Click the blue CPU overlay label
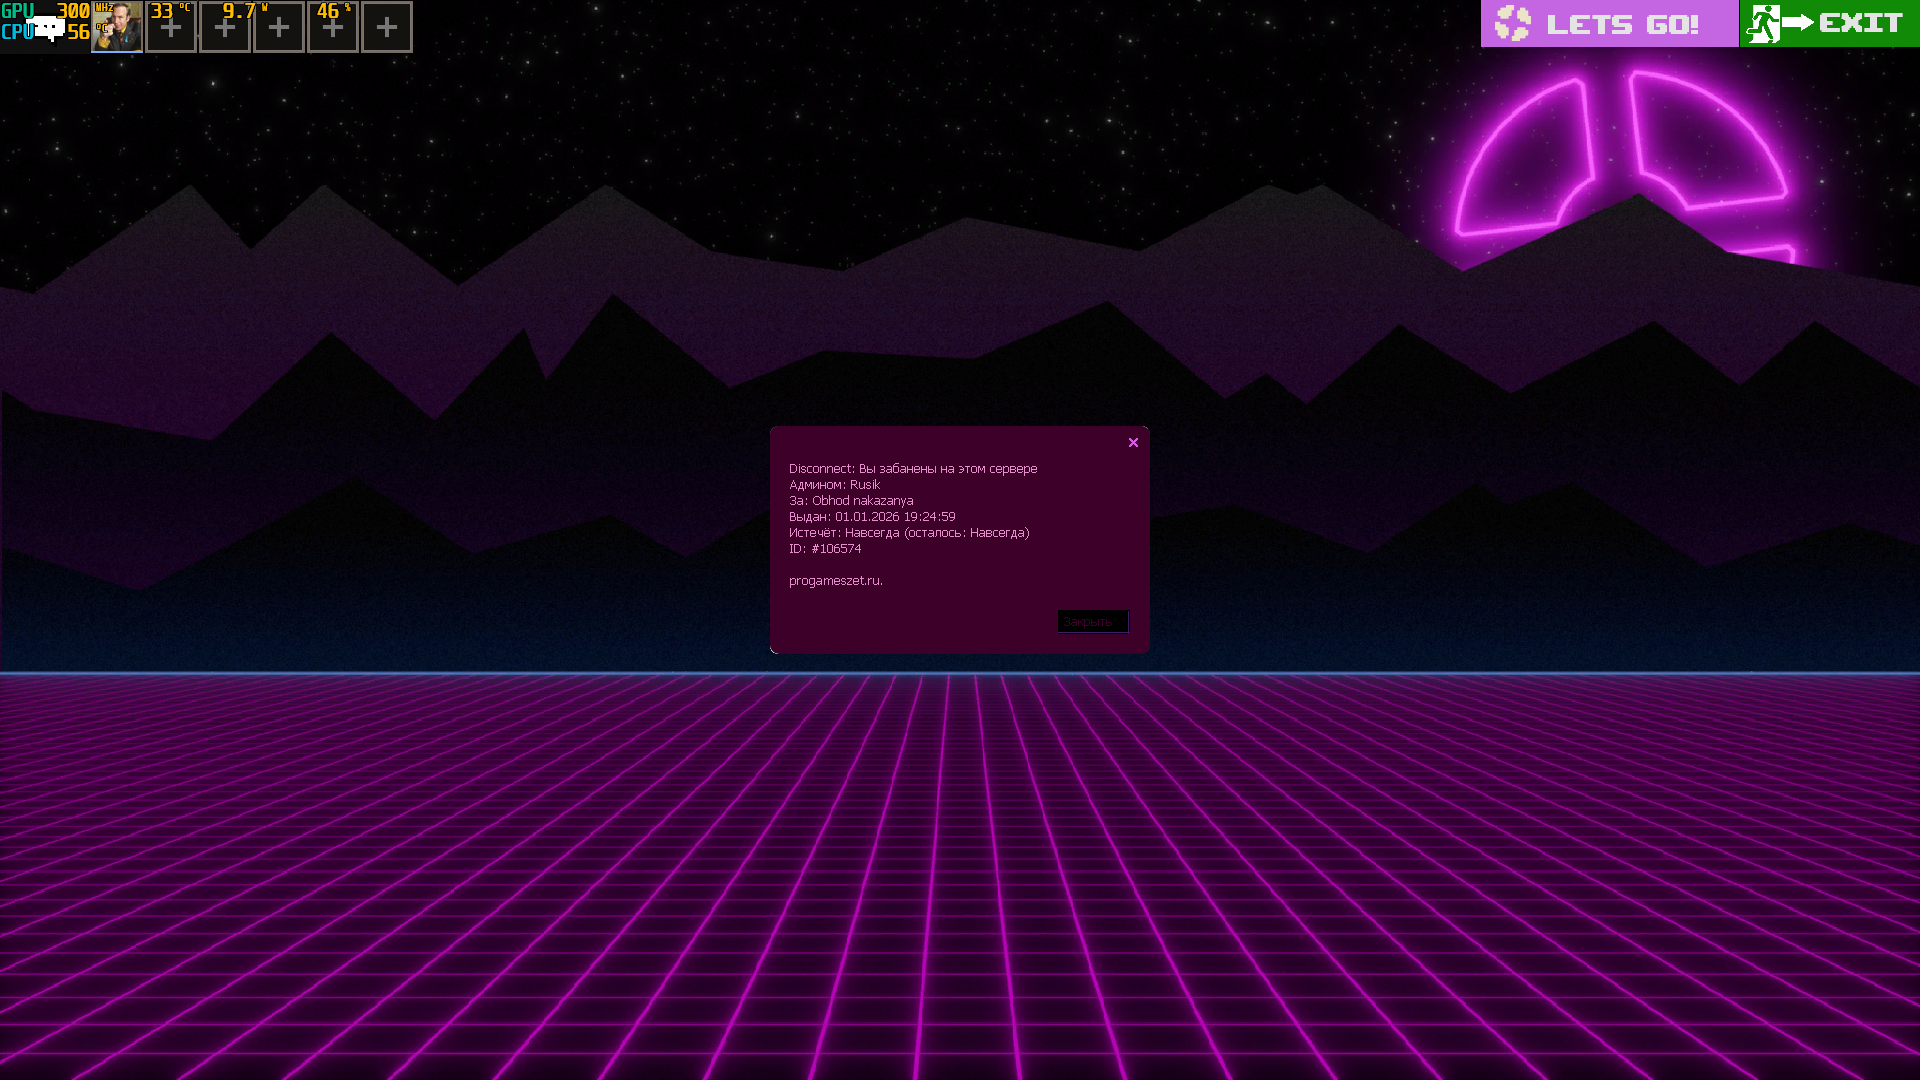The width and height of the screenshot is (1920, 1080). click(x=15, y=33)
